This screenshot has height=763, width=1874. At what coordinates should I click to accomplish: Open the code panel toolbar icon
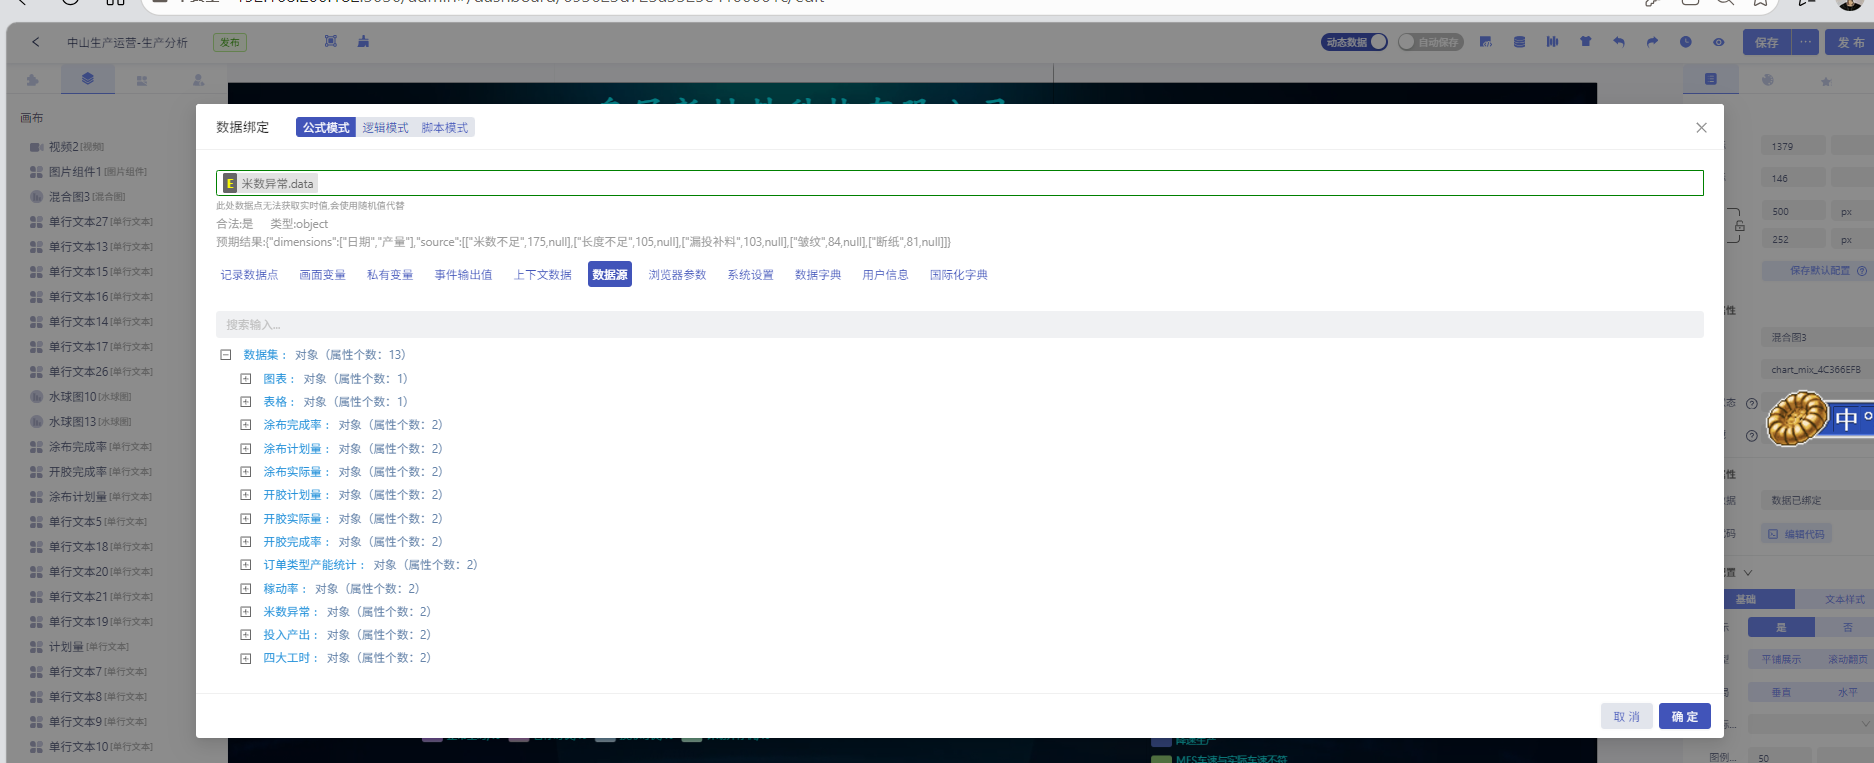click(1486, 42)
